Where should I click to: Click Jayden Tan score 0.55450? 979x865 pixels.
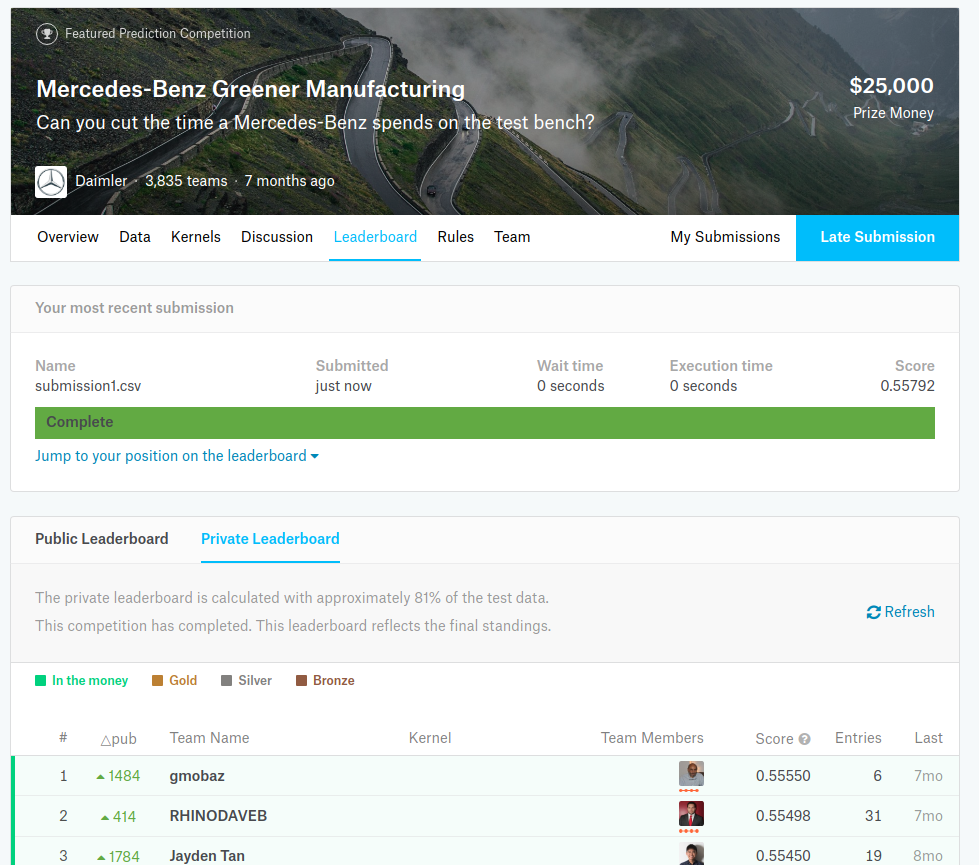[x=783, y=856]
